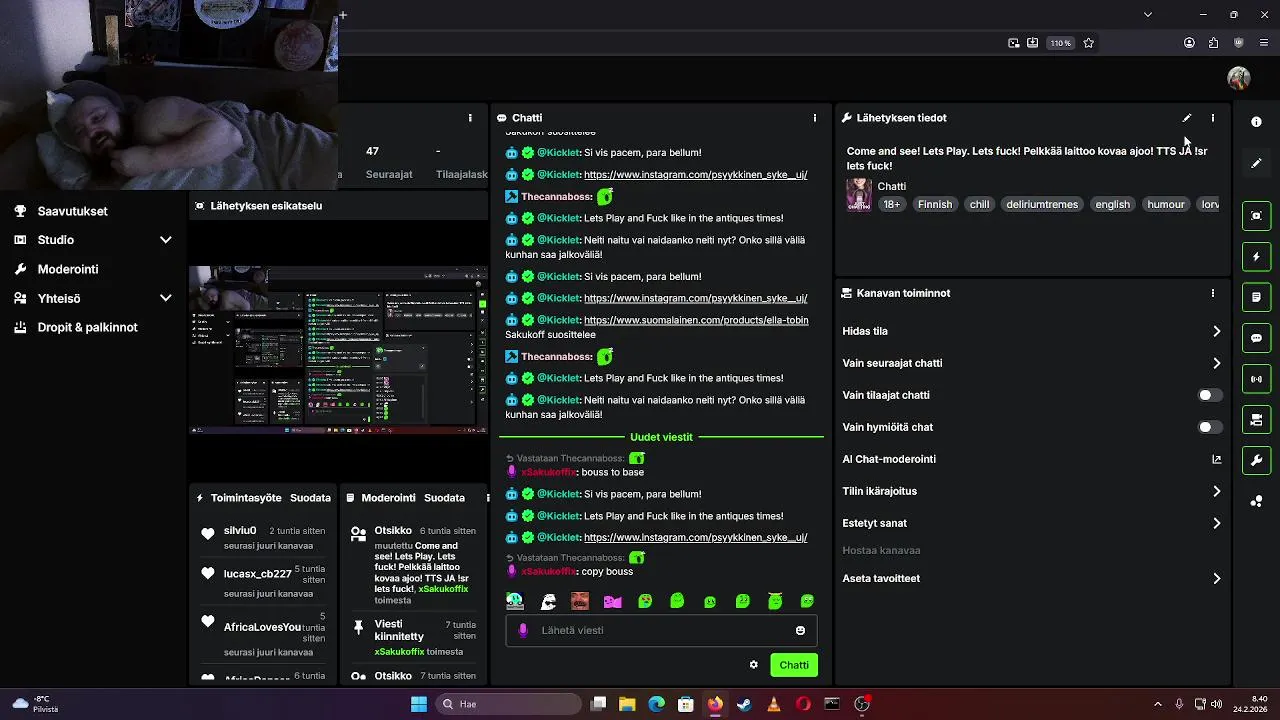Open the suomalainen.com product link
Viewport: 1280px width, 720px height.
[x=696, y=320]
